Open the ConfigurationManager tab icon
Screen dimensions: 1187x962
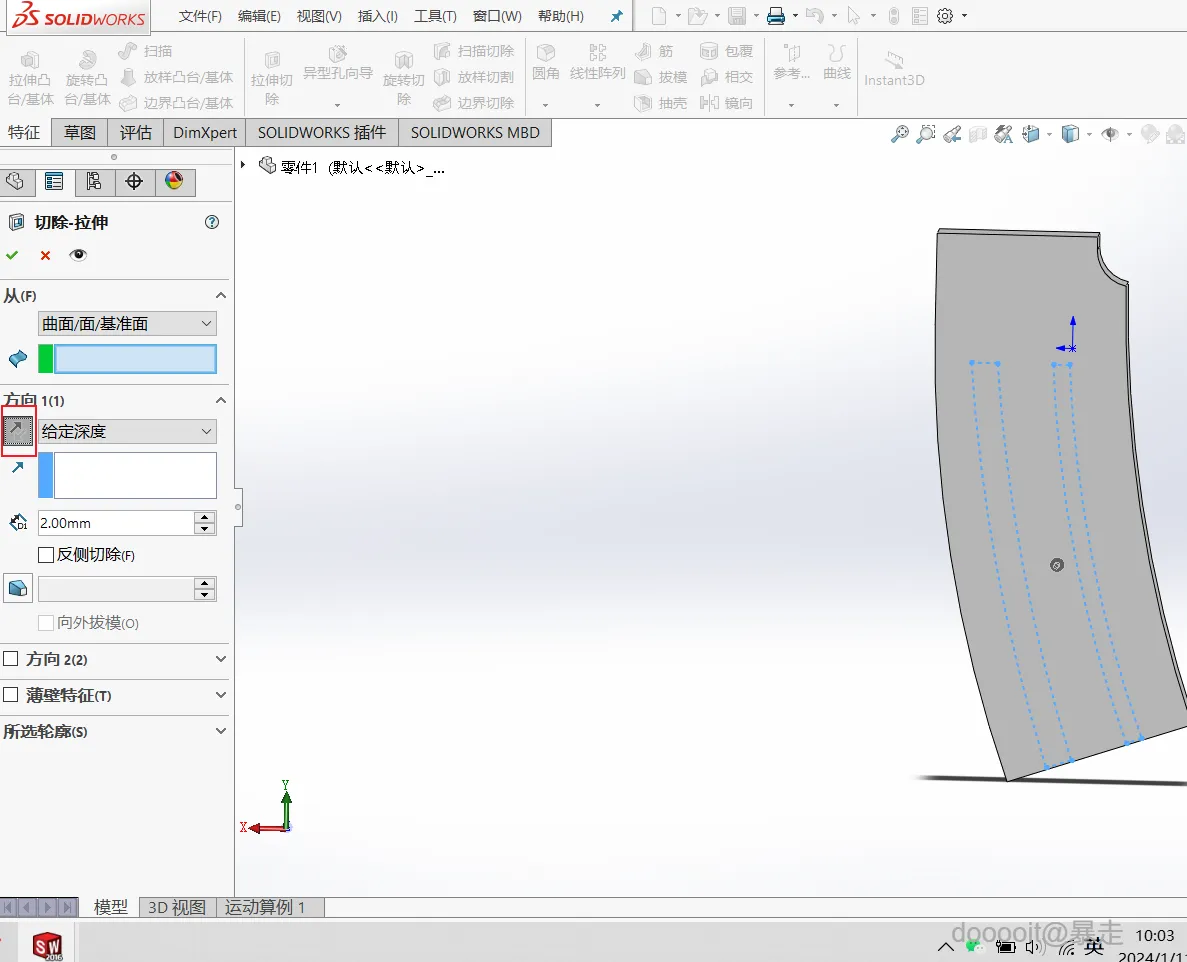pos(94,181)
